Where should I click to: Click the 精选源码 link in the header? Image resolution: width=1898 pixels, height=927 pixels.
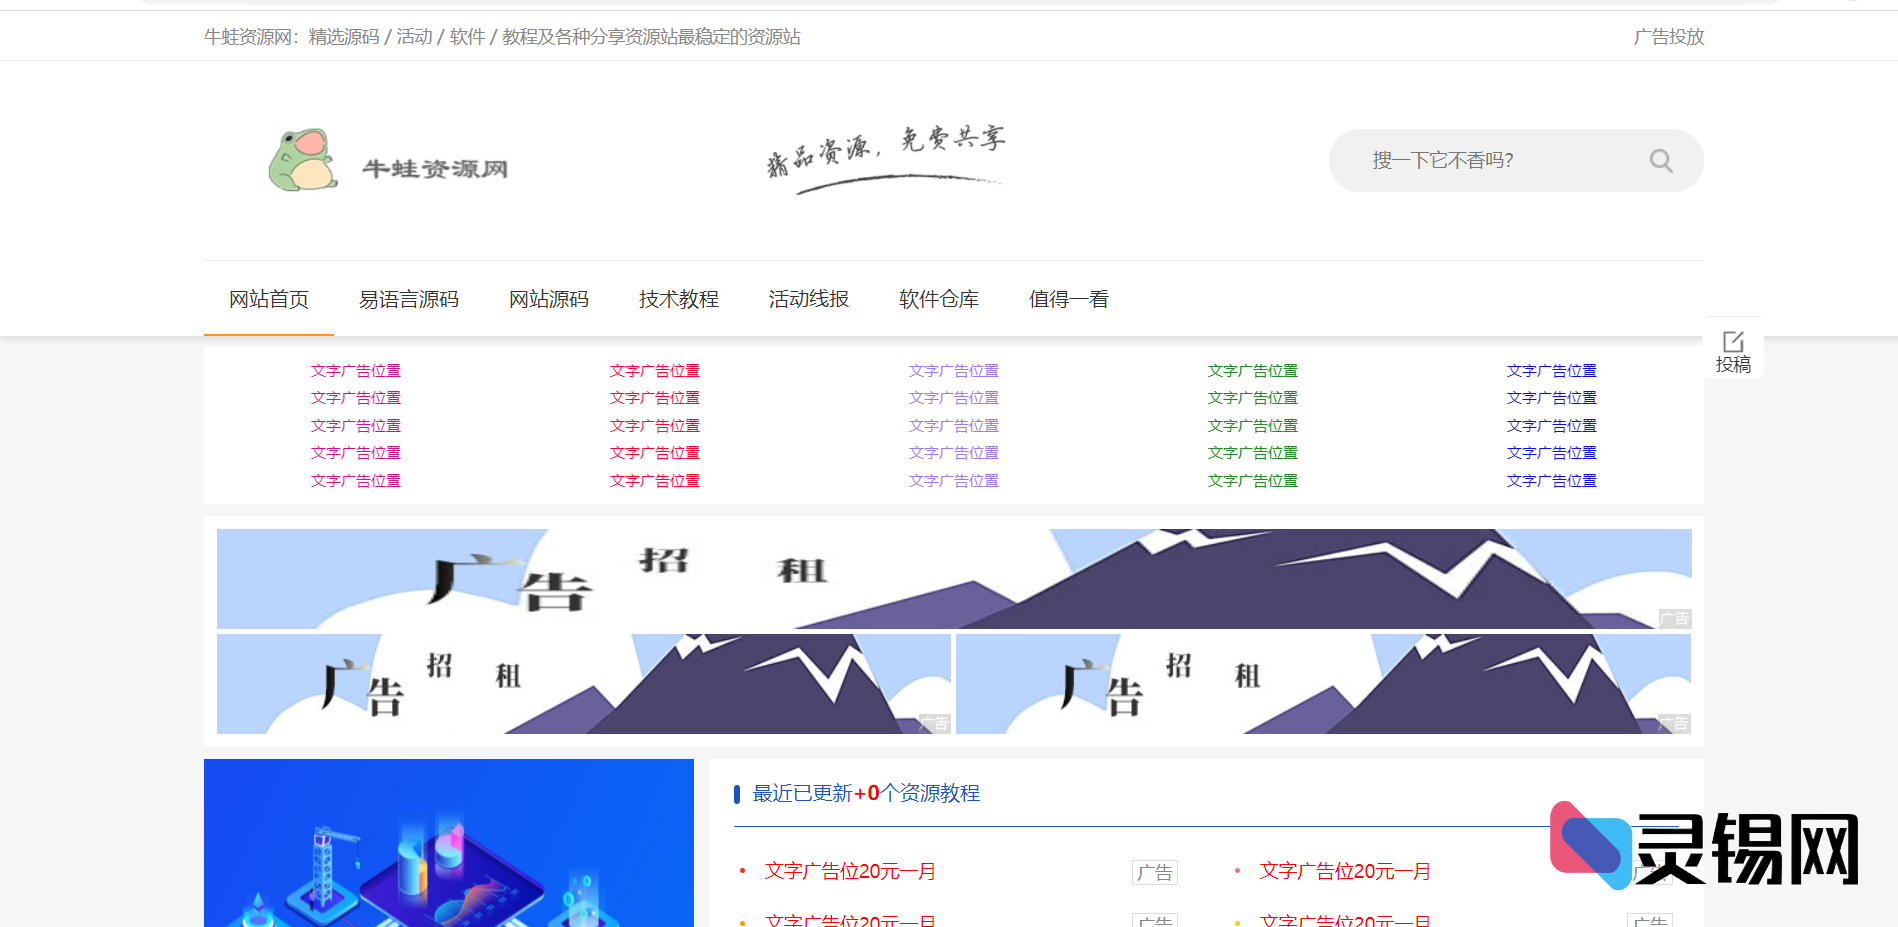click(x=344, y=37)
